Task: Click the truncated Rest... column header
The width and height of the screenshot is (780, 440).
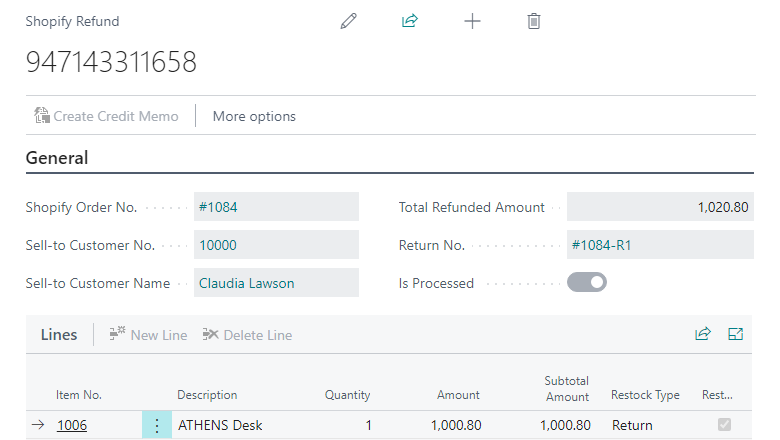Action: (x=717, y=395)
